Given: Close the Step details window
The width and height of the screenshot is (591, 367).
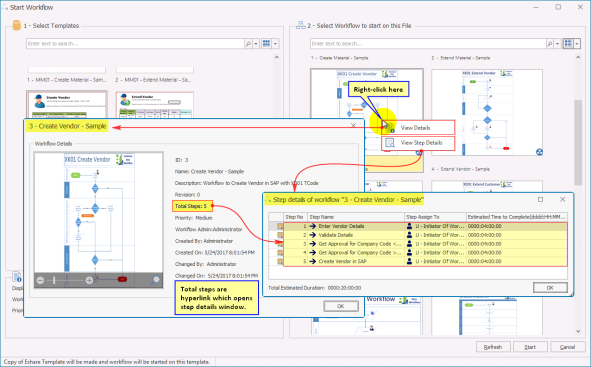Looking at the screenshot, I should [562, 199].
